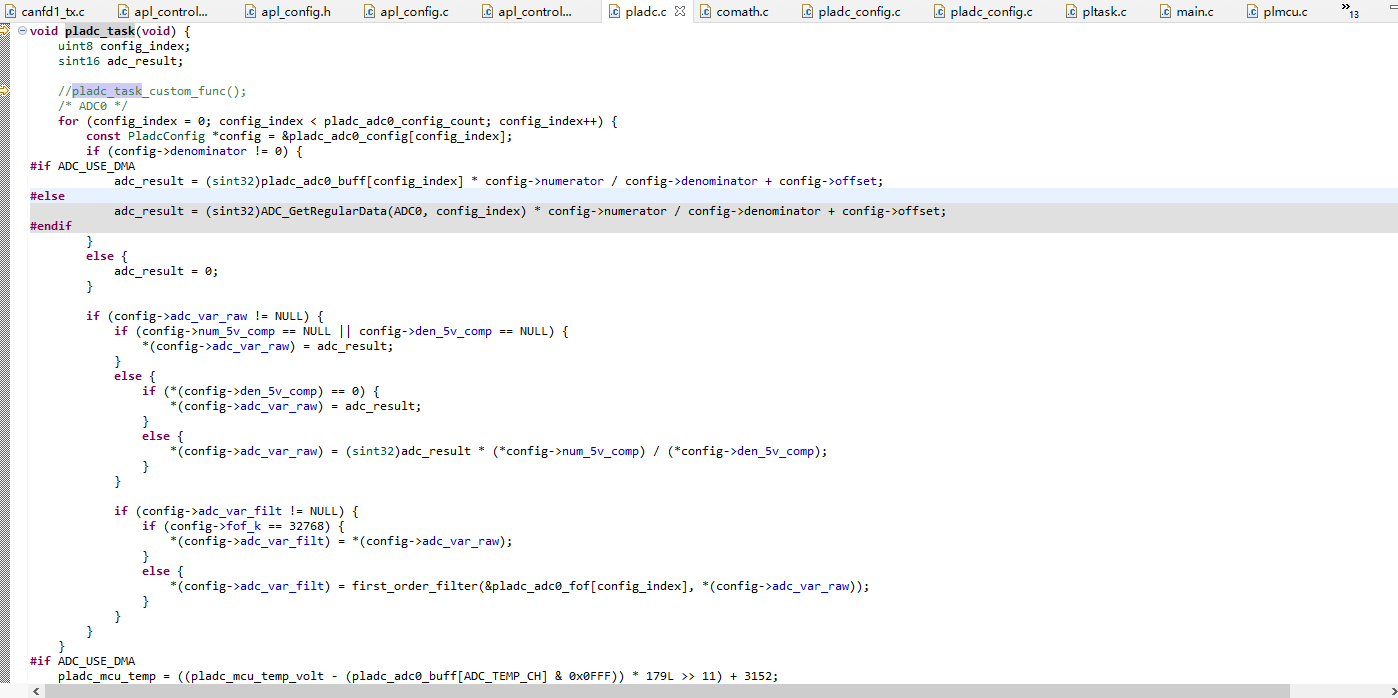
Task: Click the file icon on the pltask.c tab
Action: tap(1071, 12)
